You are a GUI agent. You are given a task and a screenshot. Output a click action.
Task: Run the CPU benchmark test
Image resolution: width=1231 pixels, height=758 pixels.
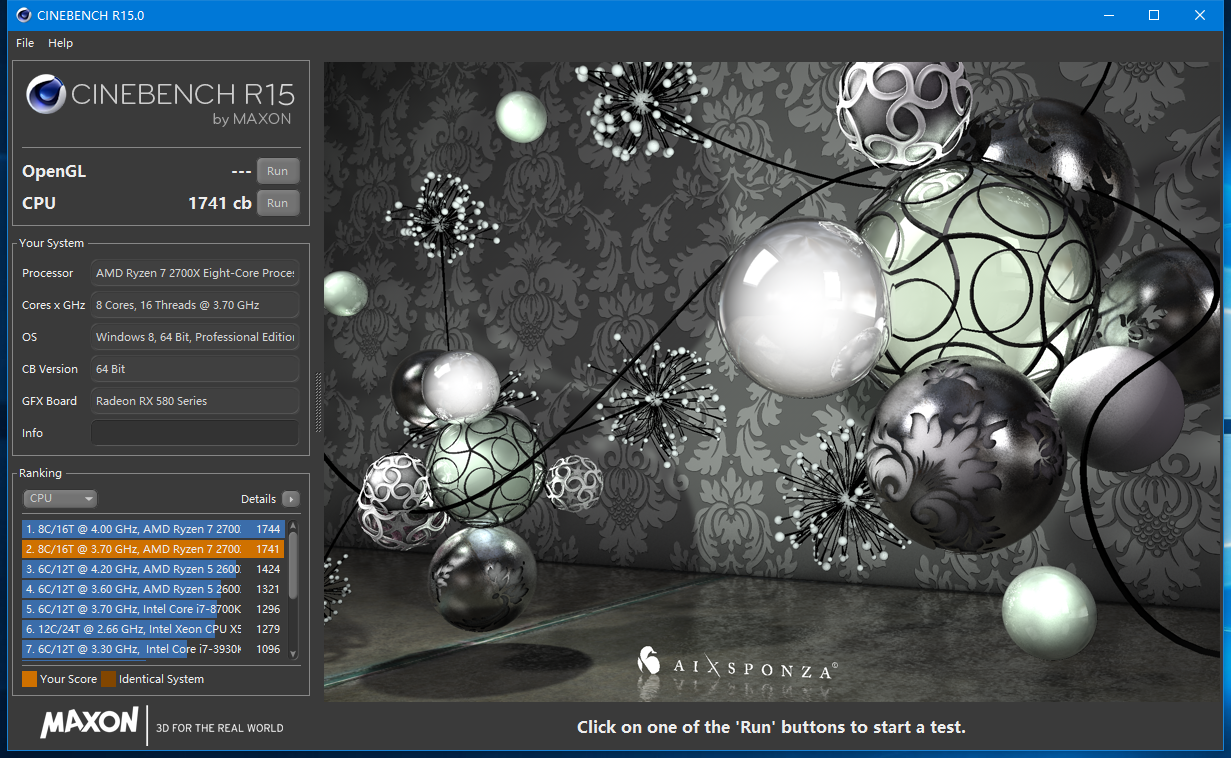(278, 203)
